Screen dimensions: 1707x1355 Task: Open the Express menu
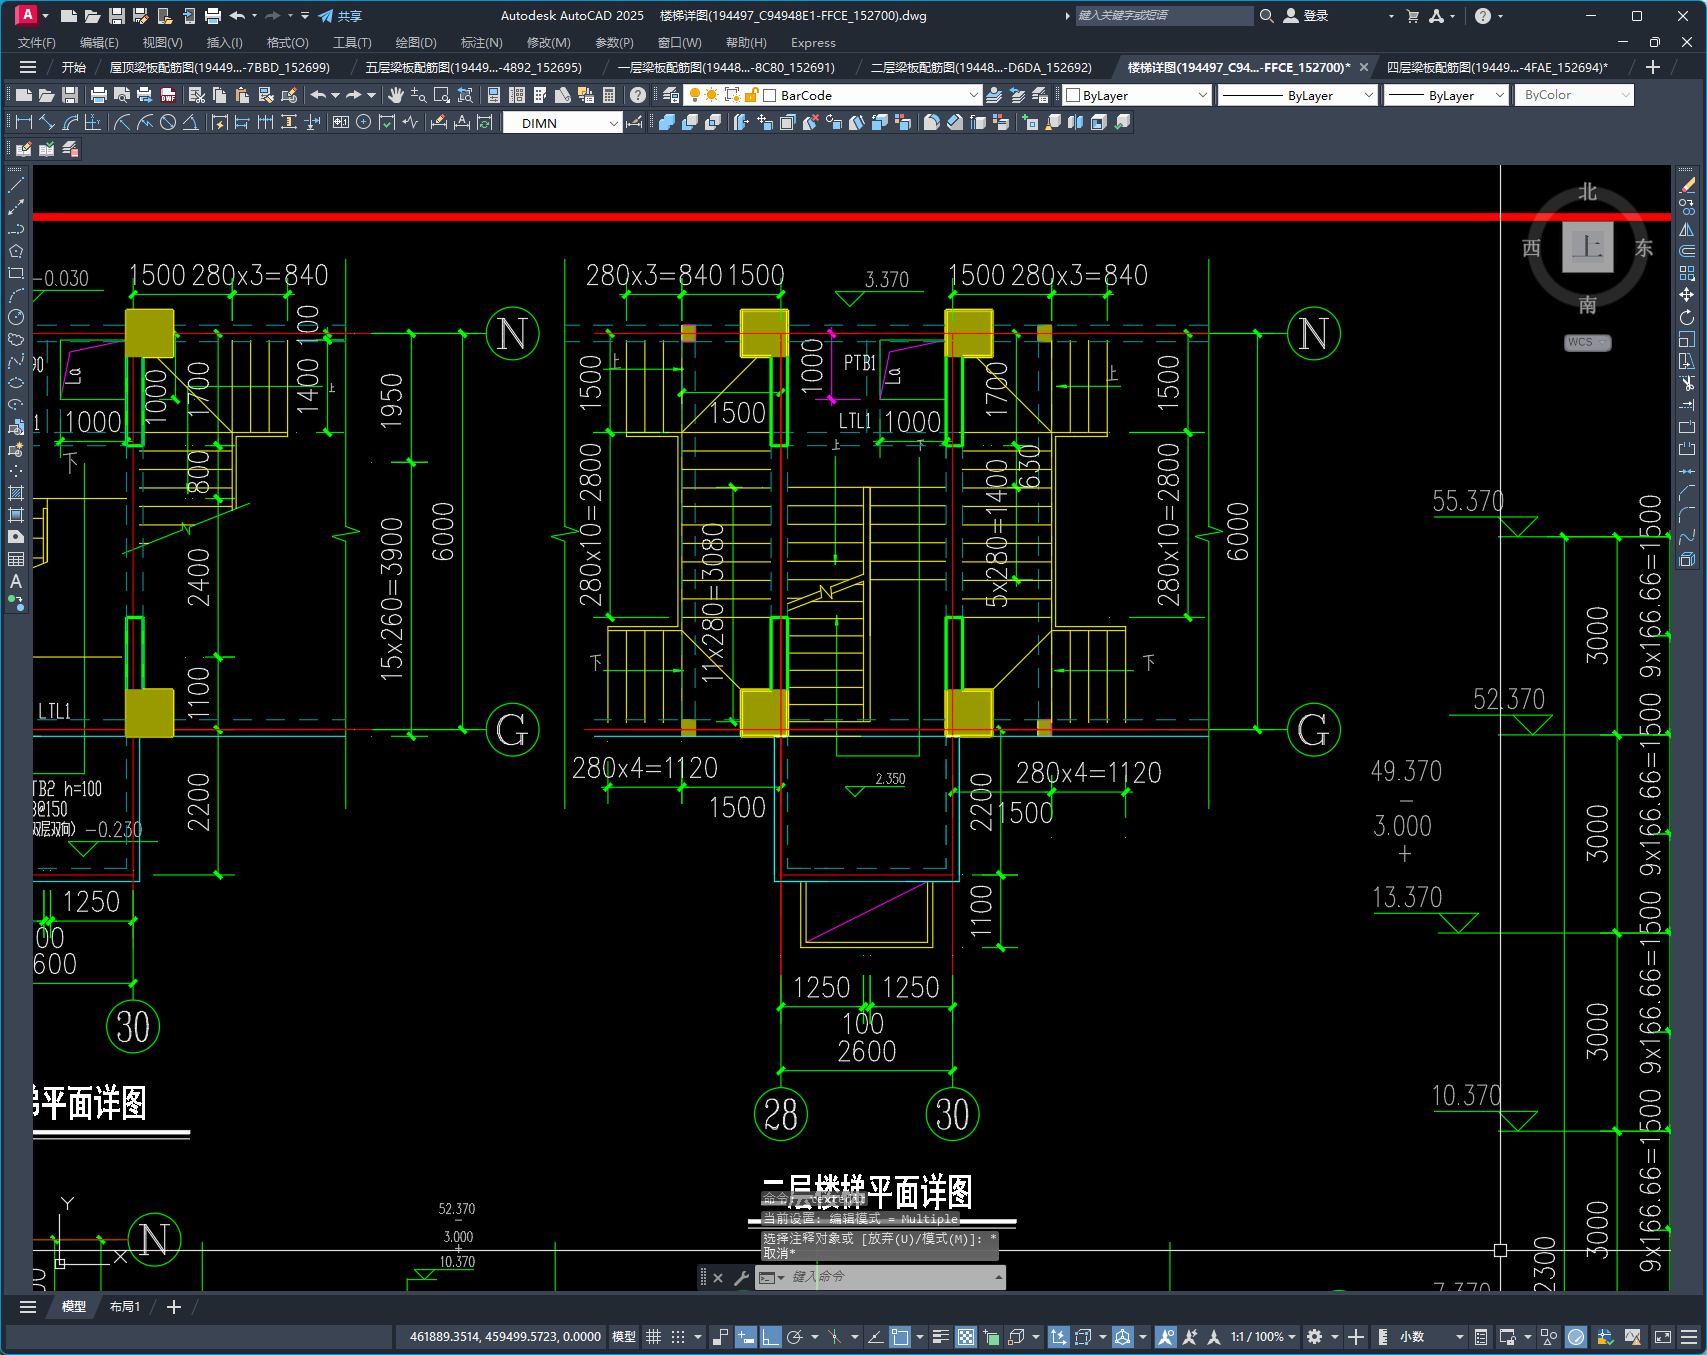click(x=813, y=43)
